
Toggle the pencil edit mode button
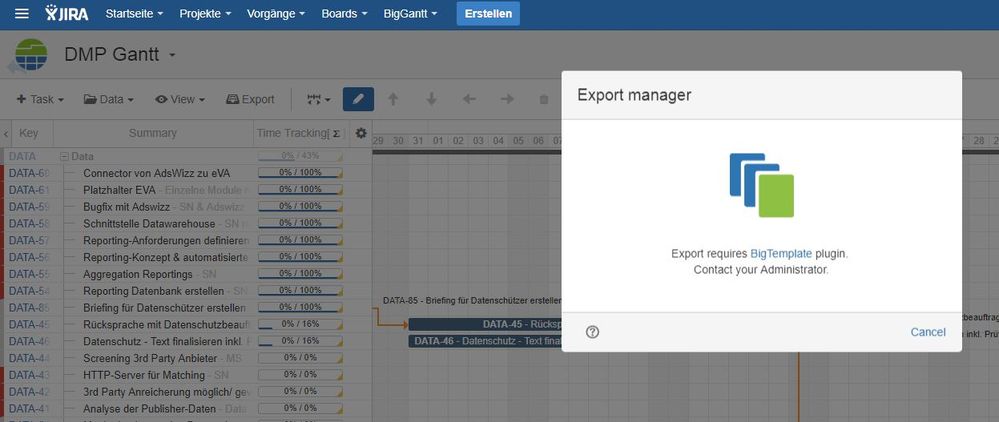[x=358, y=99]
